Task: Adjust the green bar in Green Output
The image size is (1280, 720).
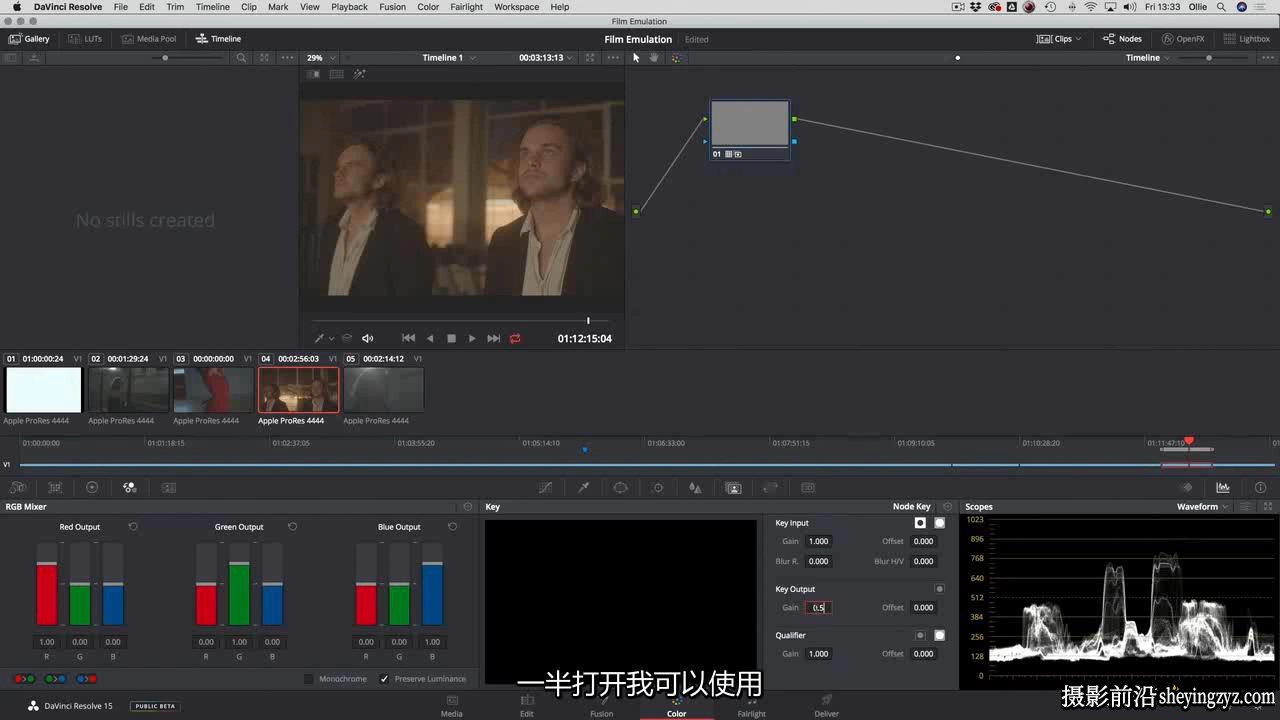Action: (x=239, y=595)
